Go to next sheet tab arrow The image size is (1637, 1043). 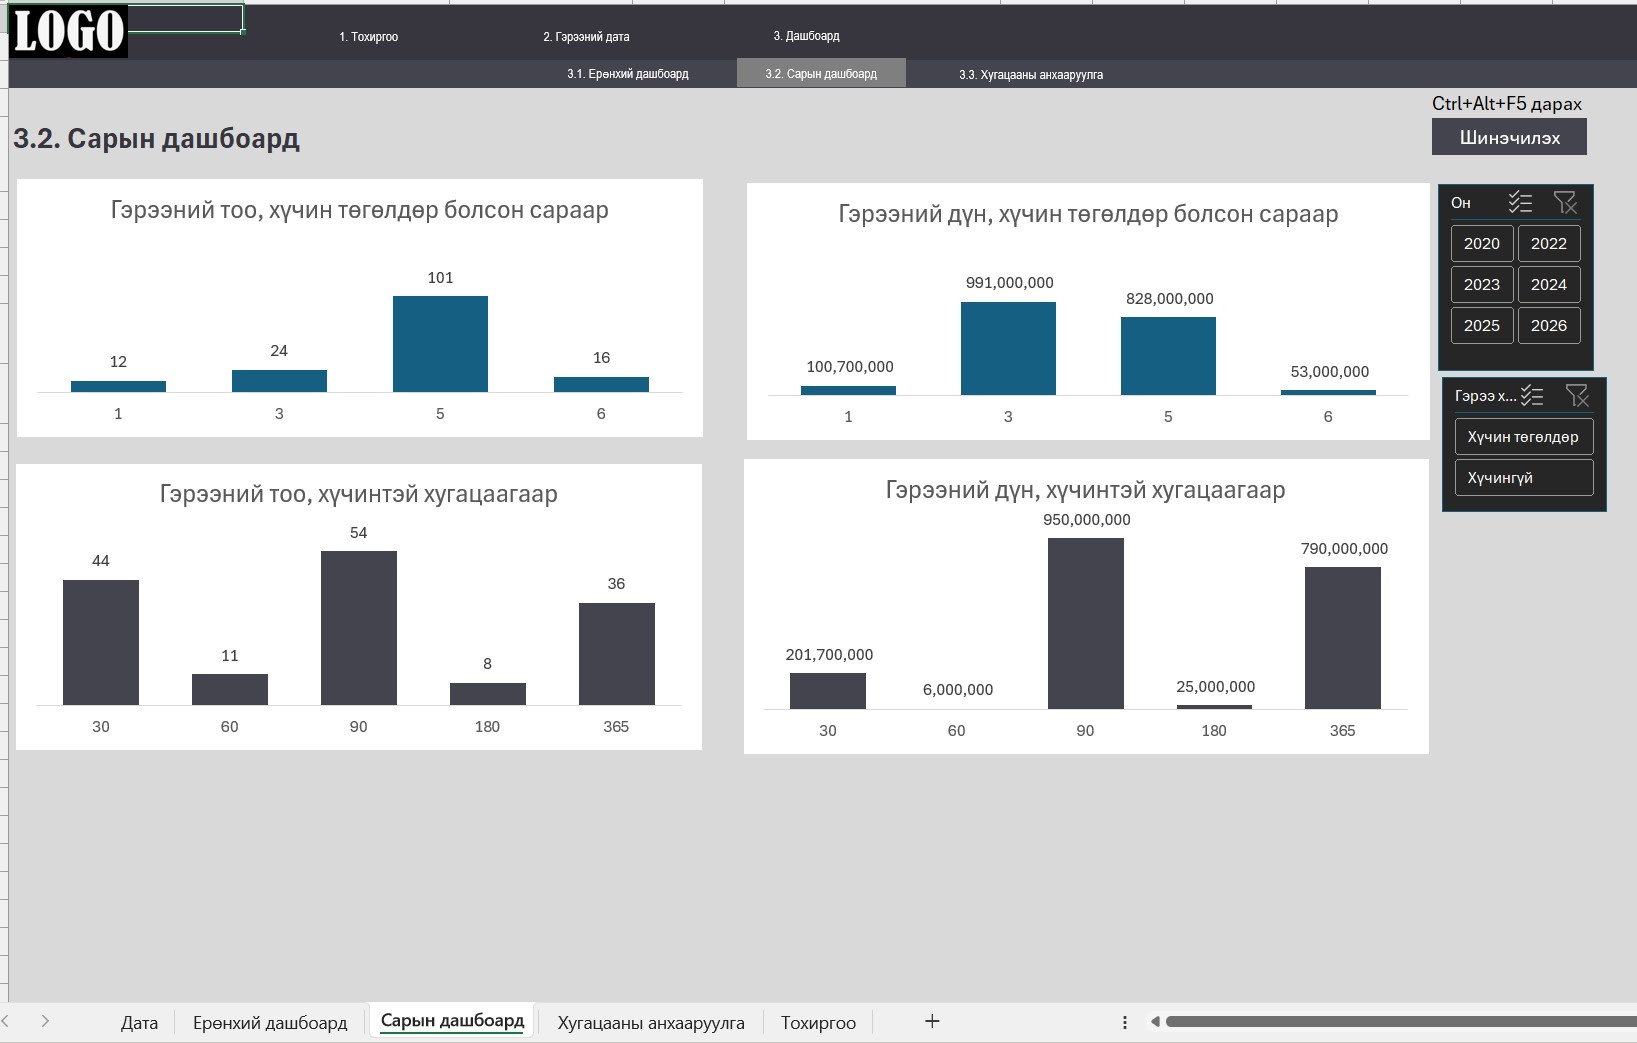click(x=45, y=1021)
